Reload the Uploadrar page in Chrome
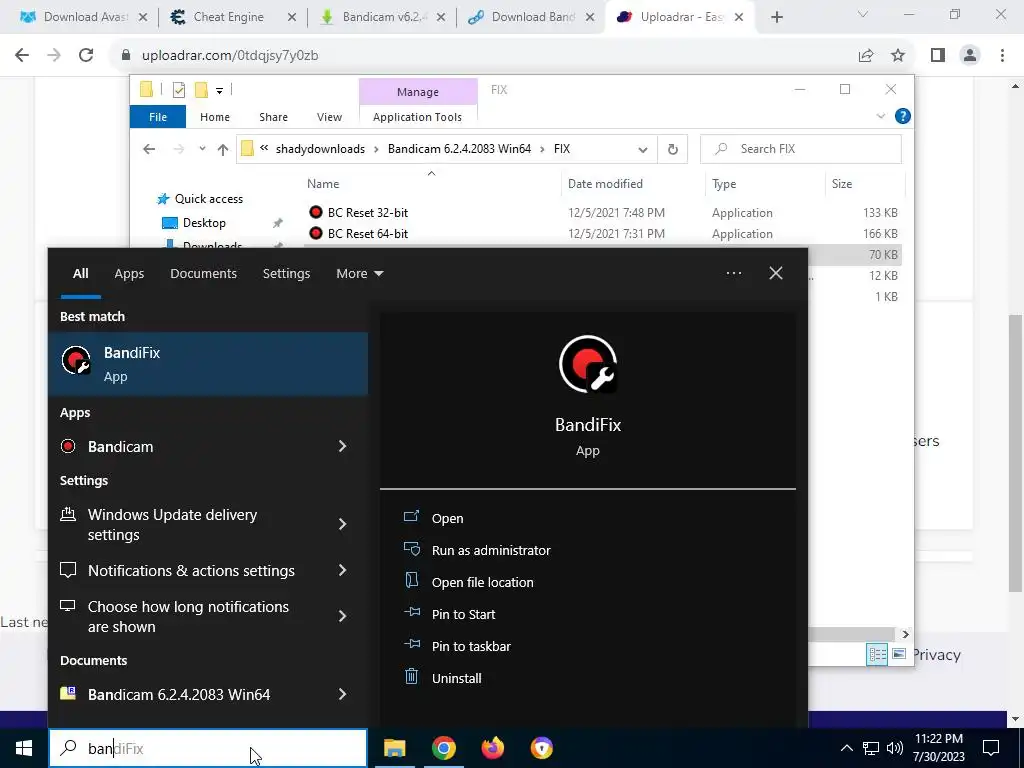The image size is (1024, 768). [86, 56]
